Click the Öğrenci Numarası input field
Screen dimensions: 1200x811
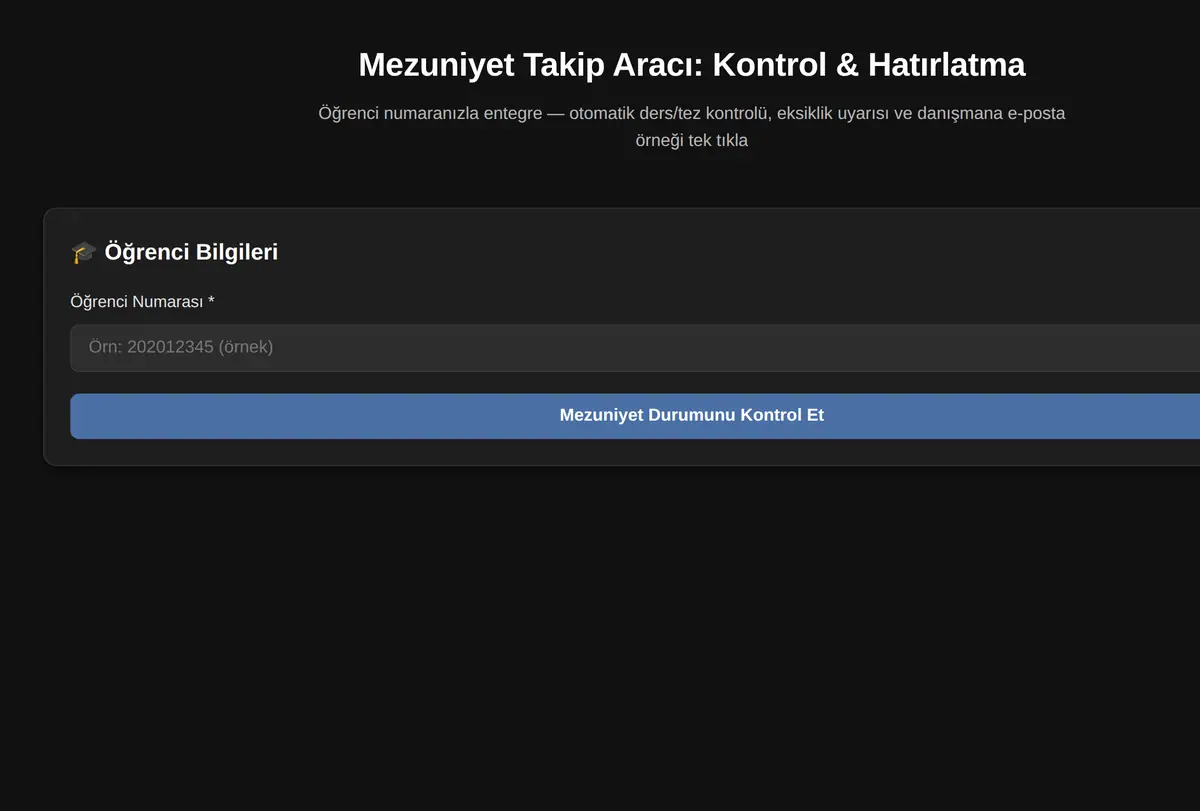point(635,347)
